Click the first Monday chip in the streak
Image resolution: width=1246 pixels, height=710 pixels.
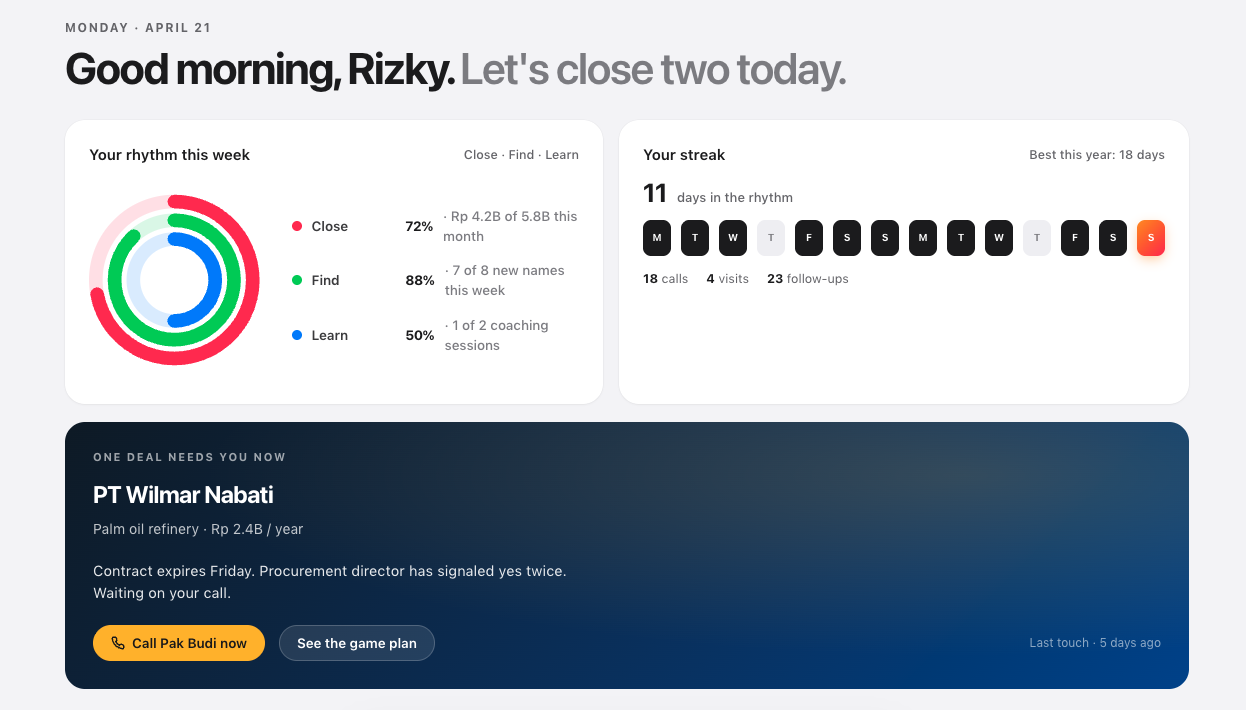pos(657,238)
